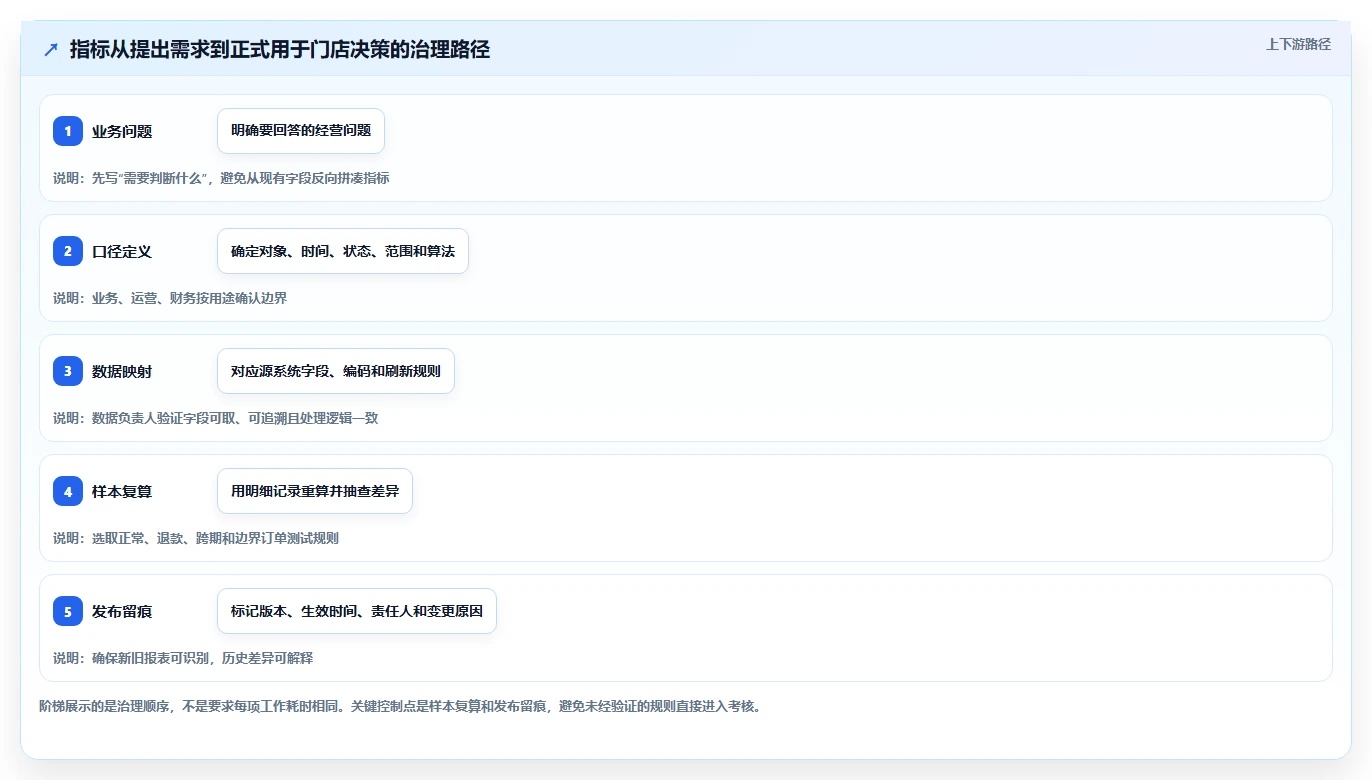
Task: Select the 用明细记录重算并抽查差异 chip
Action: click(315, 491)
